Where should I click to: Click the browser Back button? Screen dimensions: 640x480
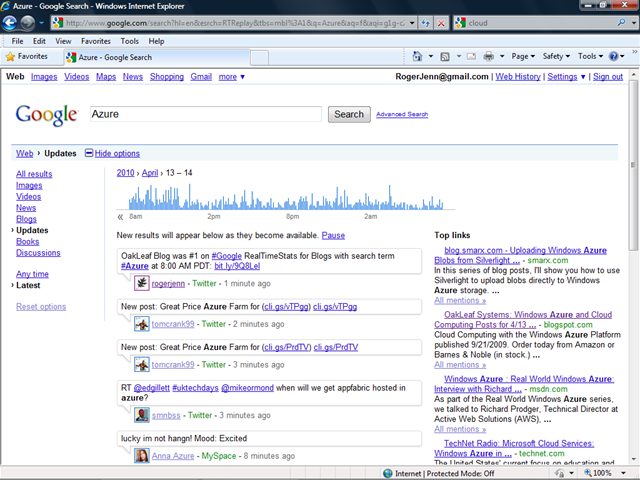tap(13, 21)
